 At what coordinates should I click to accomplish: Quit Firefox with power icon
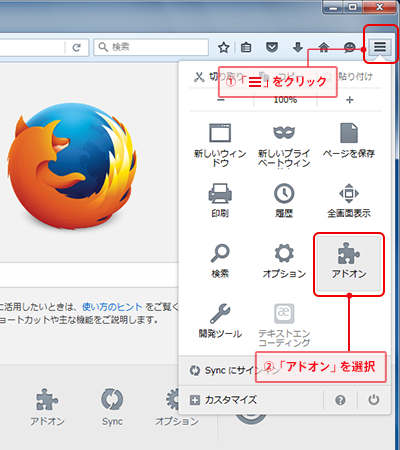pos(374,400)
